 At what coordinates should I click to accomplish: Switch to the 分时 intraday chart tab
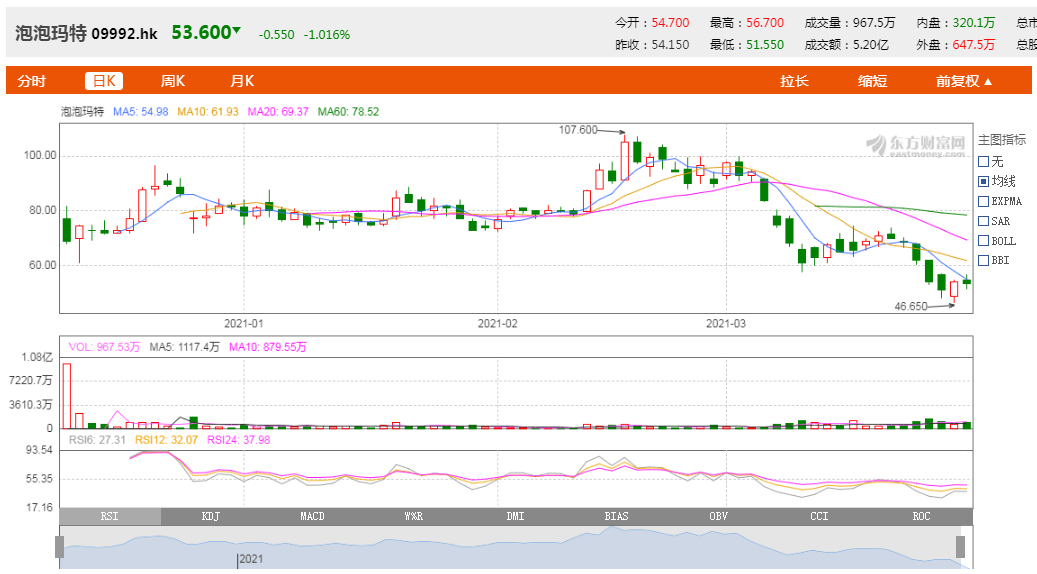pyautogui.click(x=32, y=81)
